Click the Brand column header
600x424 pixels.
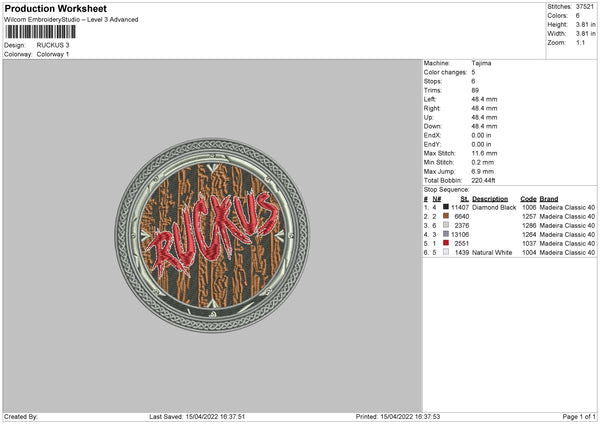(549, 198)
